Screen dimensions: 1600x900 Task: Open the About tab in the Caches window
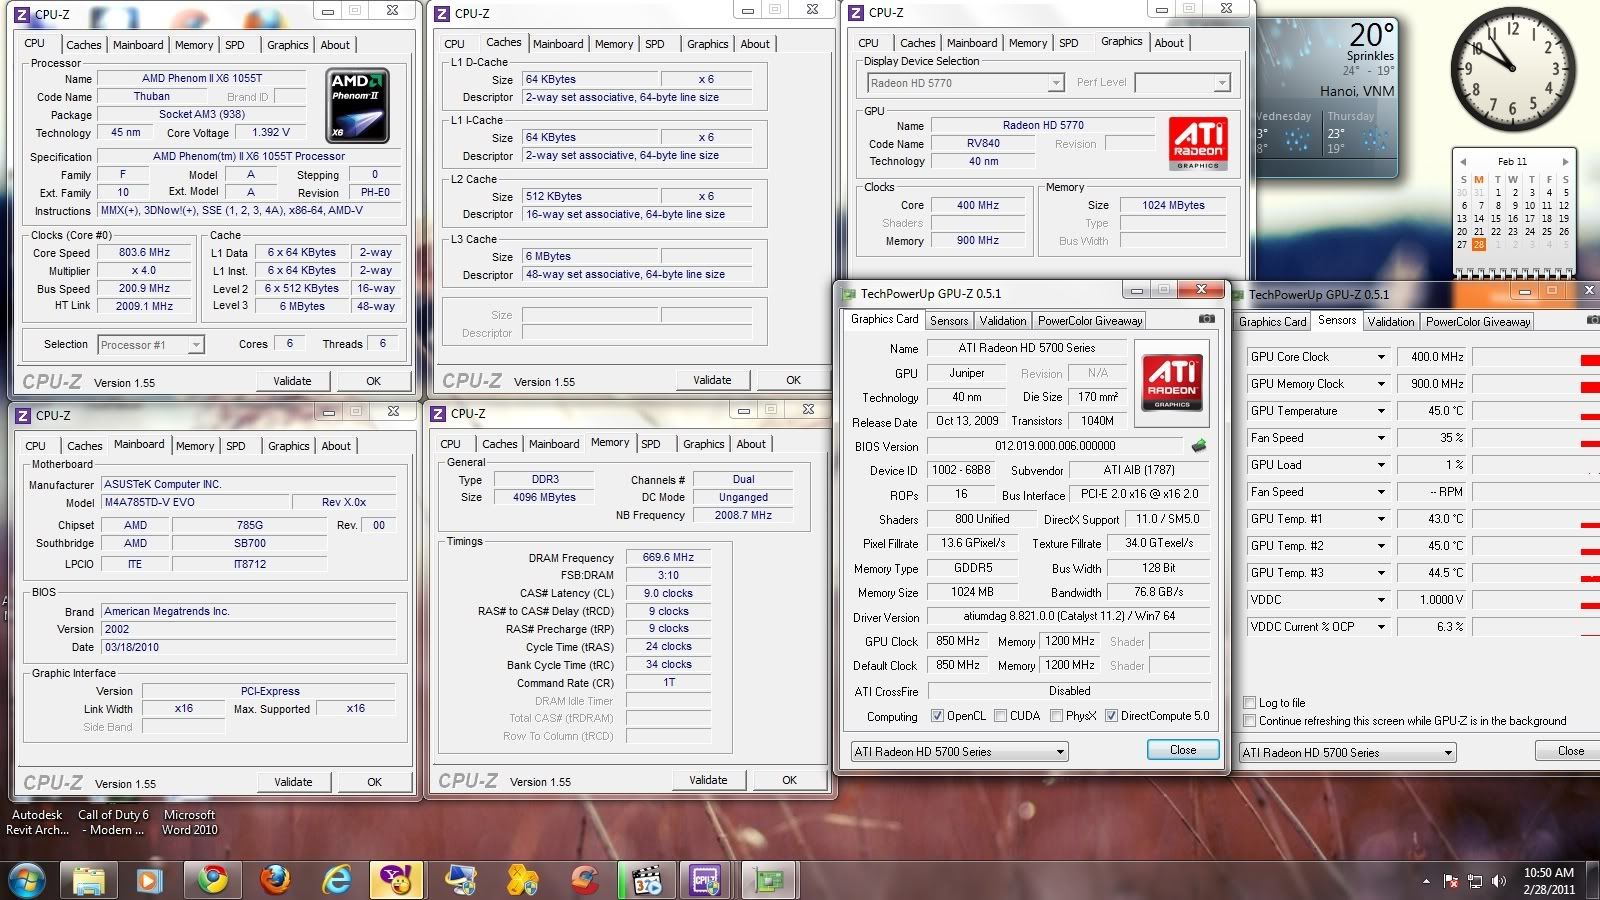(755, 44)
